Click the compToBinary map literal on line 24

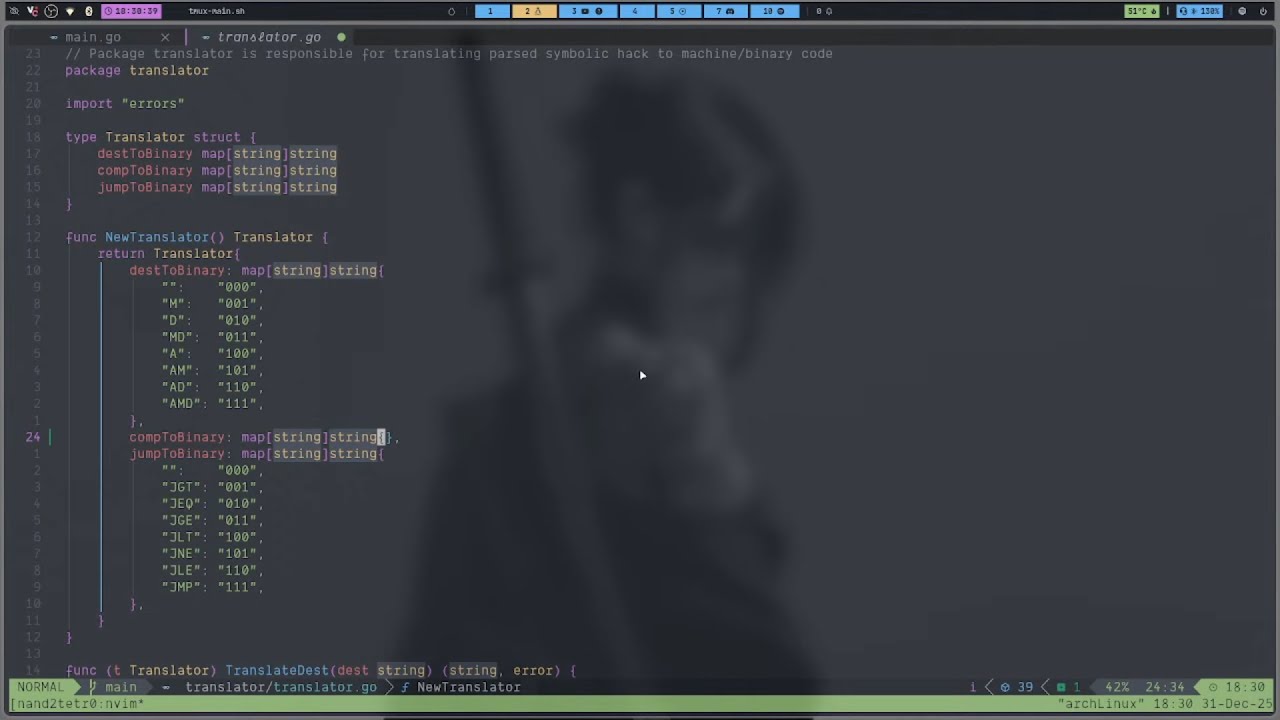pyautogui.click(x=264, y=437)
